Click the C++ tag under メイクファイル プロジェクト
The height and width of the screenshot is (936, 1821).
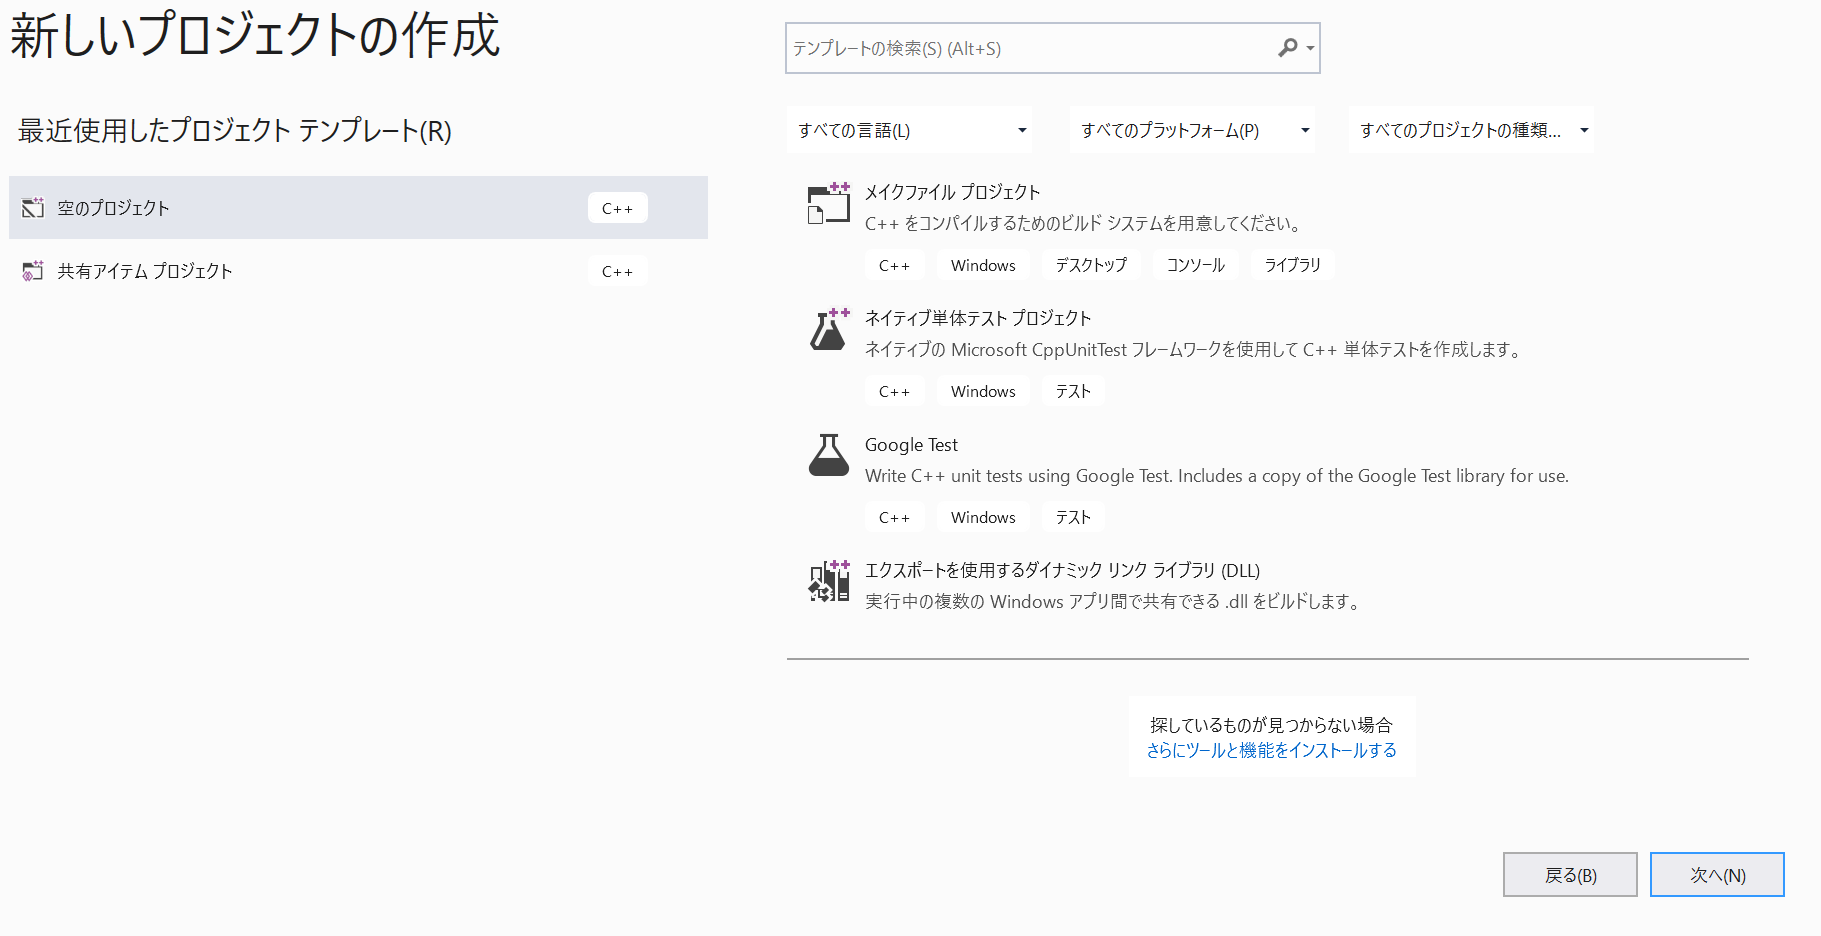click(x=894, y=265)
